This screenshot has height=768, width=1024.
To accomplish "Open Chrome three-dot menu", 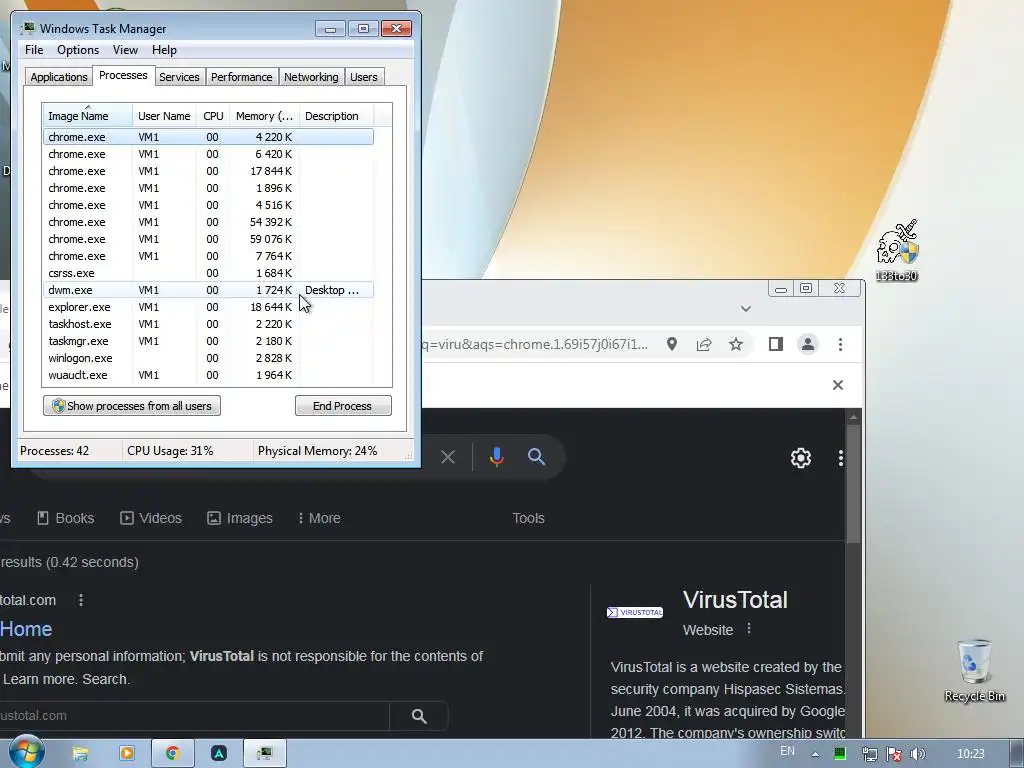I will point(840,344).
